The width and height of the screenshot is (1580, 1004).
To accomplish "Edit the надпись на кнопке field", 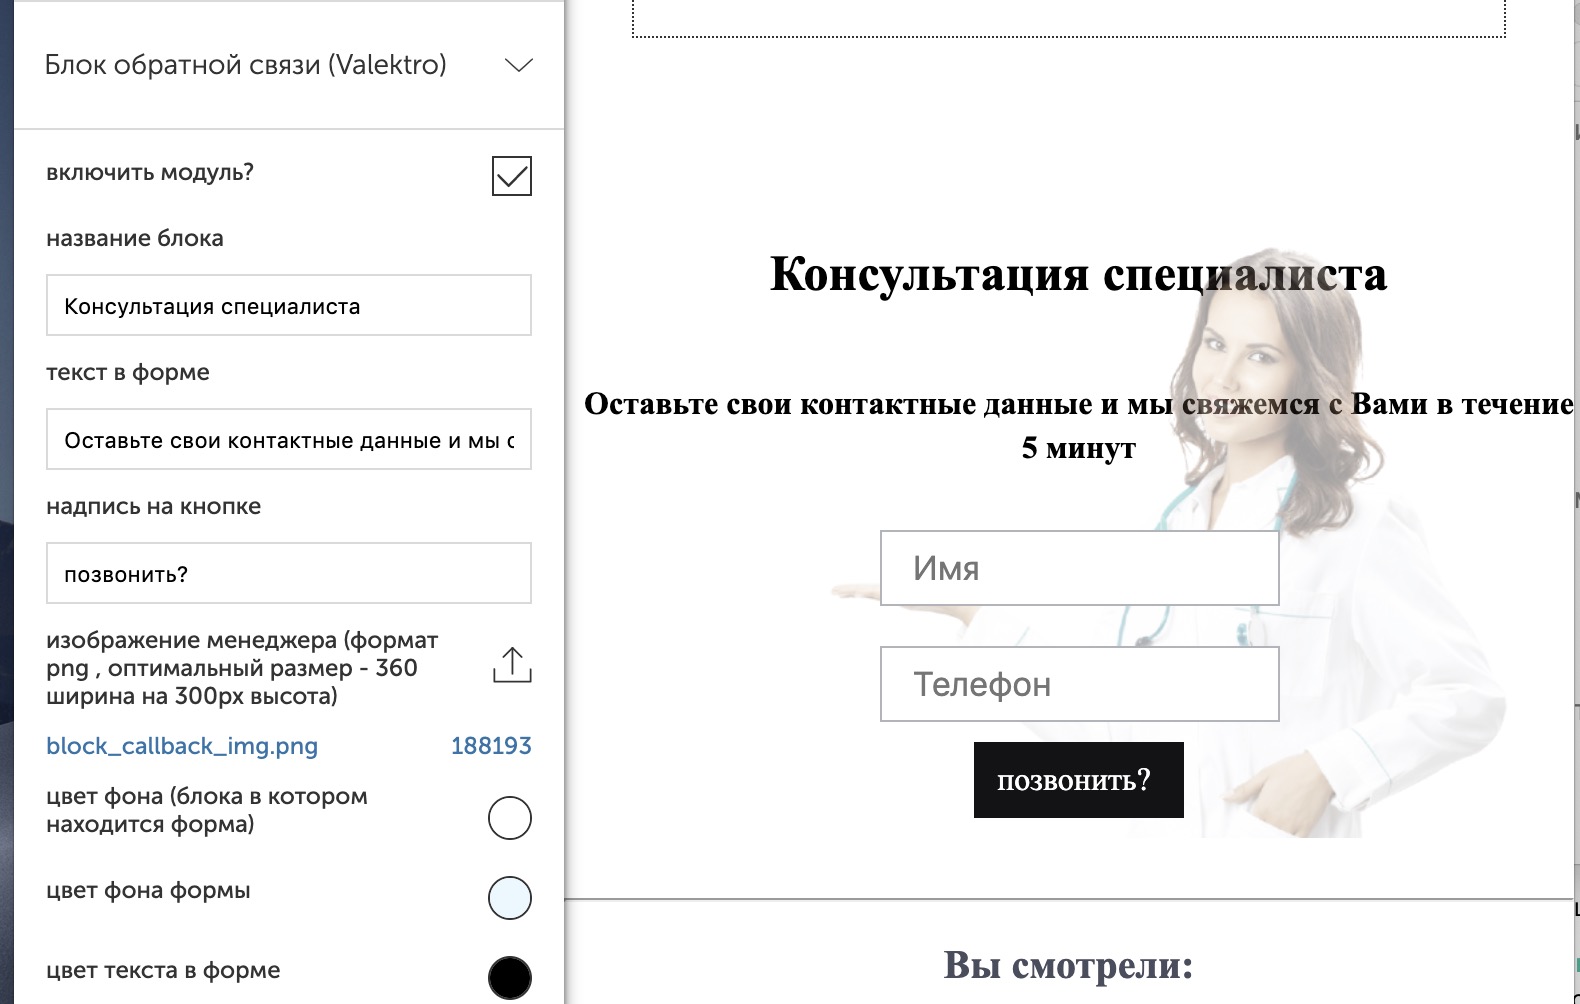I will [x=288, y=574].
